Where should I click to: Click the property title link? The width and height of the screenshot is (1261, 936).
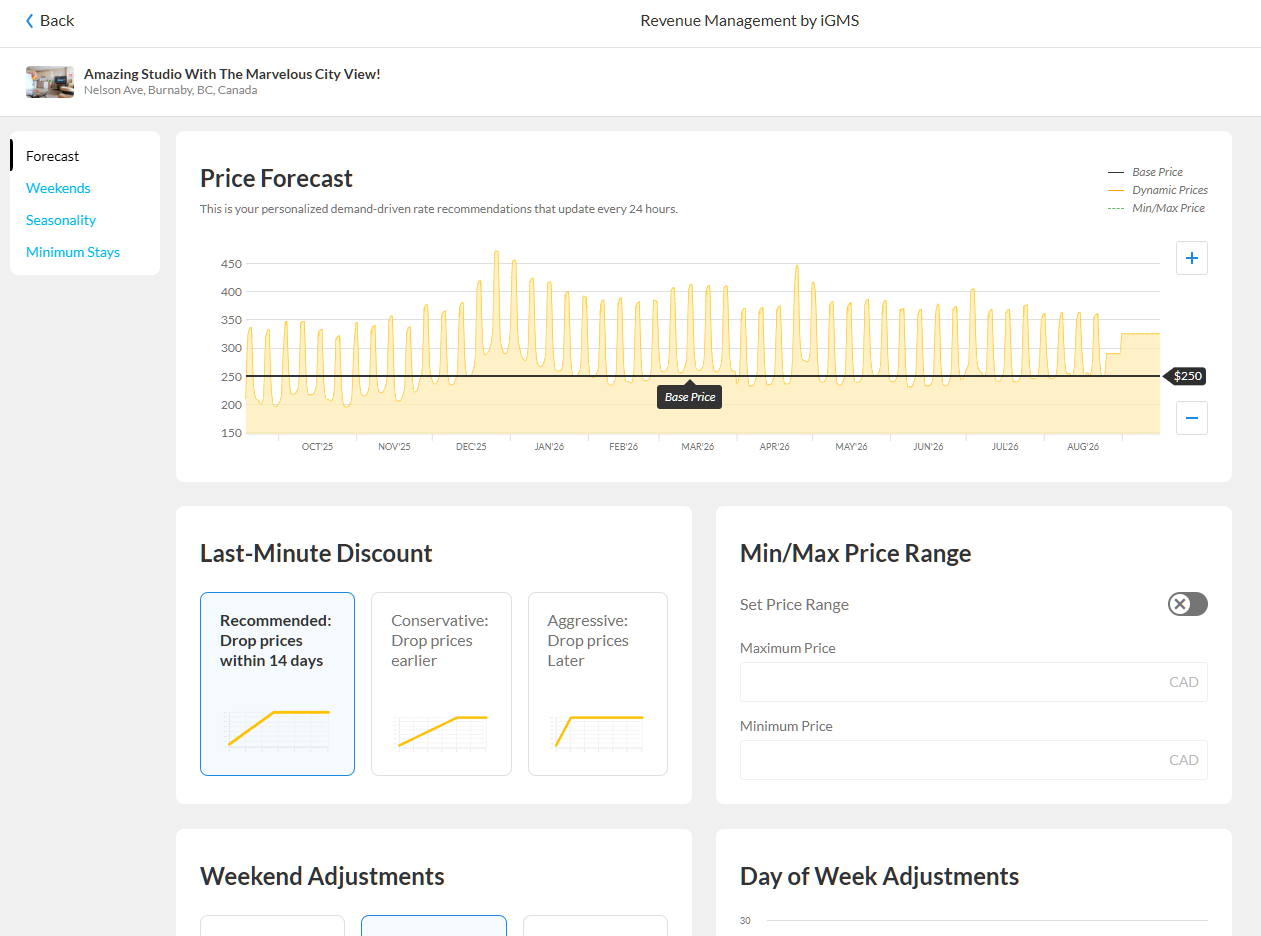pos(232,74)
